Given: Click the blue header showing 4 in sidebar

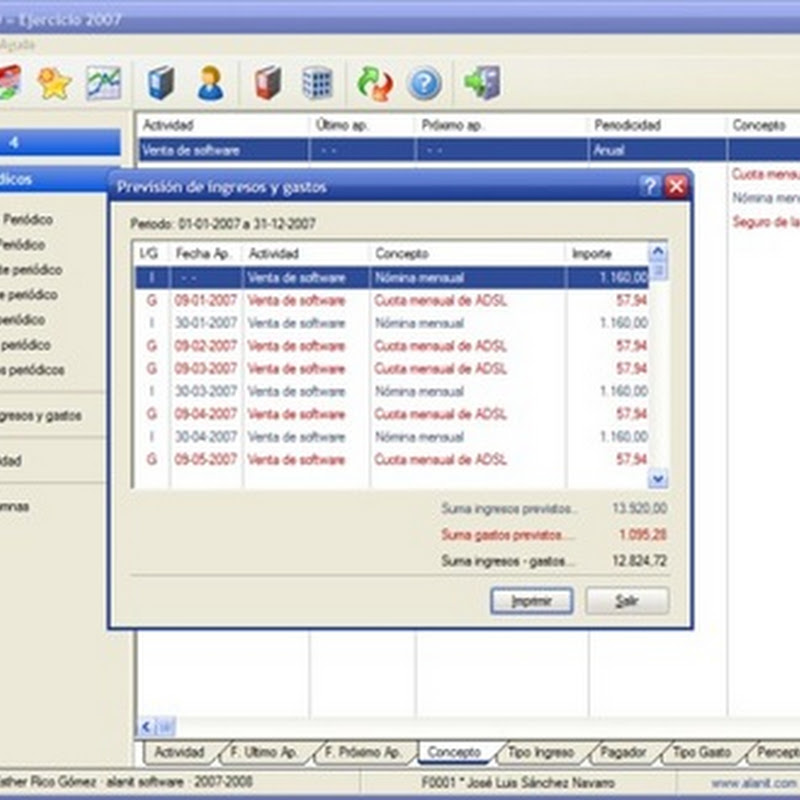Looking at the screenshot, I should [60, 142].
